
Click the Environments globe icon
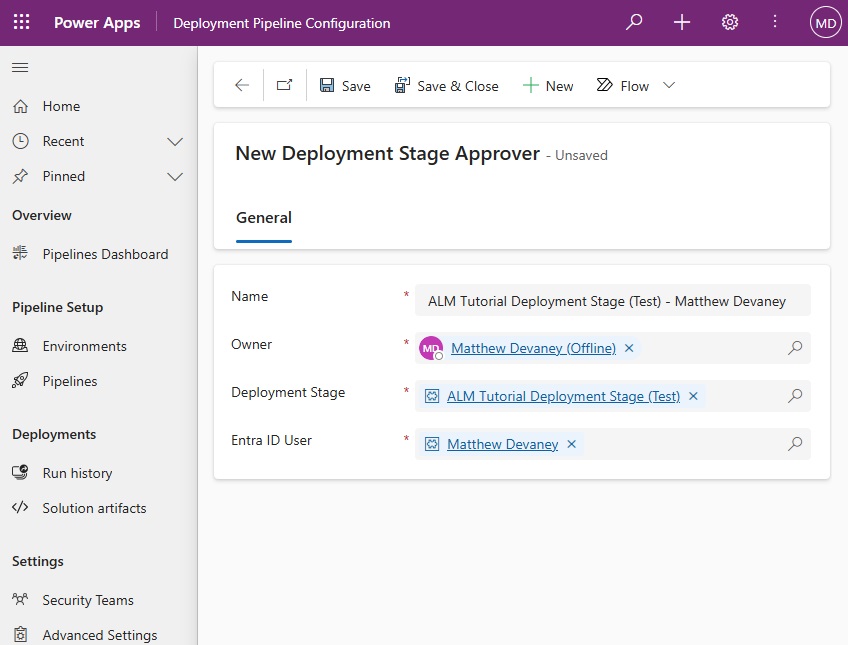click(x=21, y=345)
